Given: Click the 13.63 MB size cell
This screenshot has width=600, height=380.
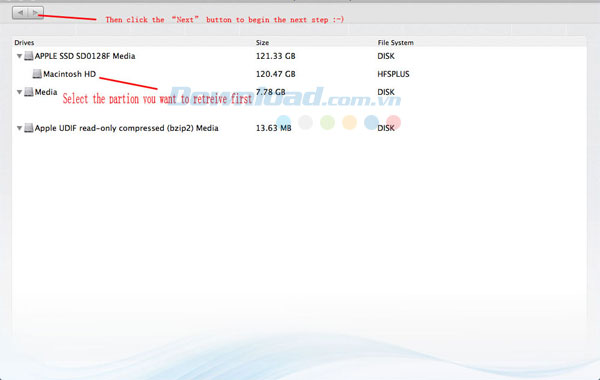Looking at the screenshot, I should pyautogui.click(x=274, y=128).
